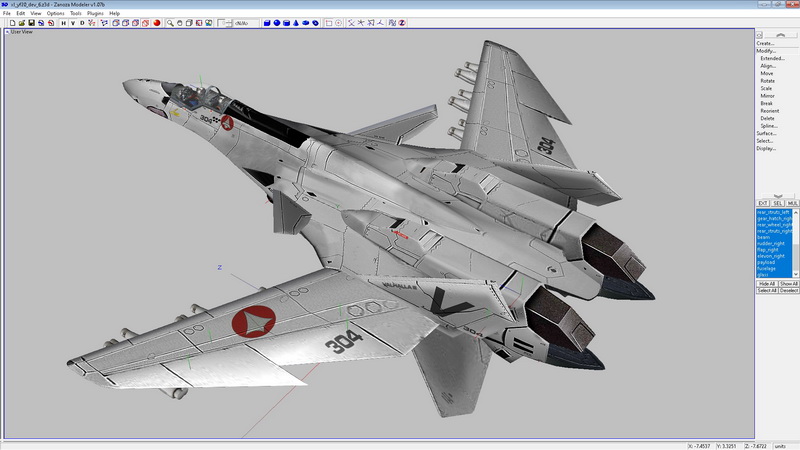Expand the Display... command group
800x450 pixels.
(766, 148)
